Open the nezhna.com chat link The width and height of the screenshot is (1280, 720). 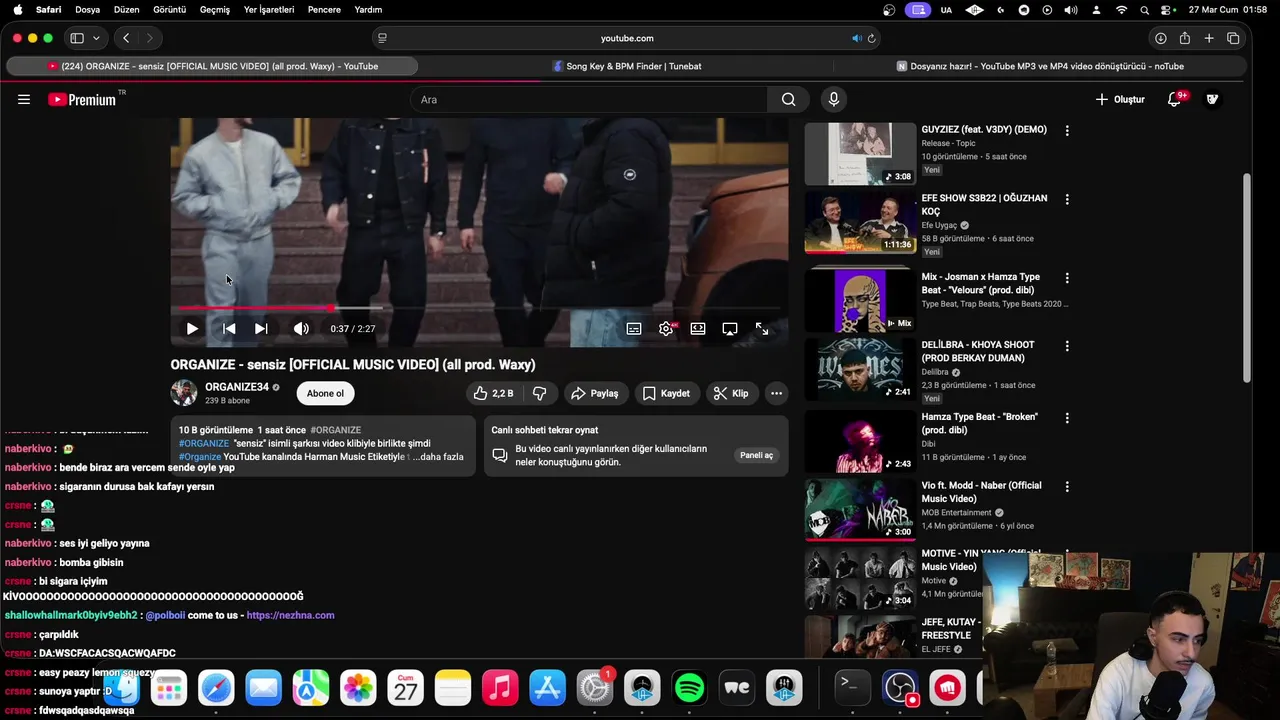(290, 615)
